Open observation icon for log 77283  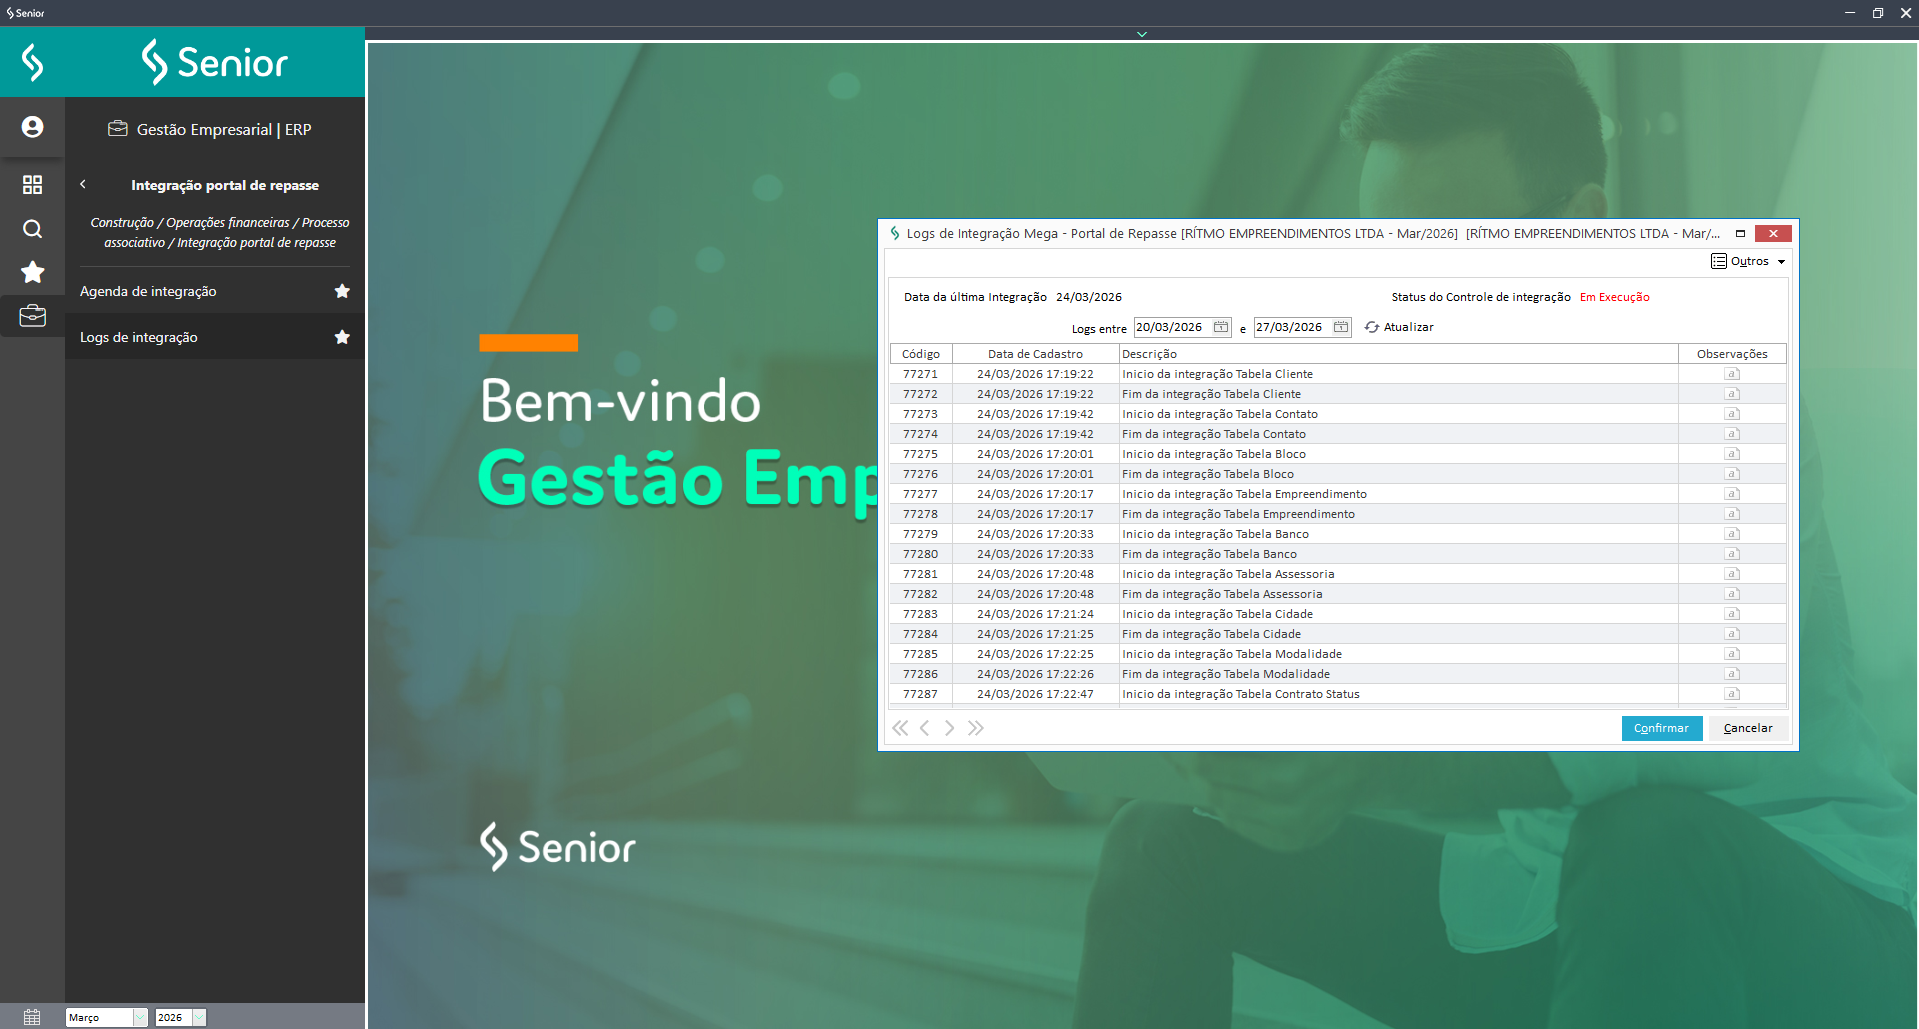point(1732,614)
